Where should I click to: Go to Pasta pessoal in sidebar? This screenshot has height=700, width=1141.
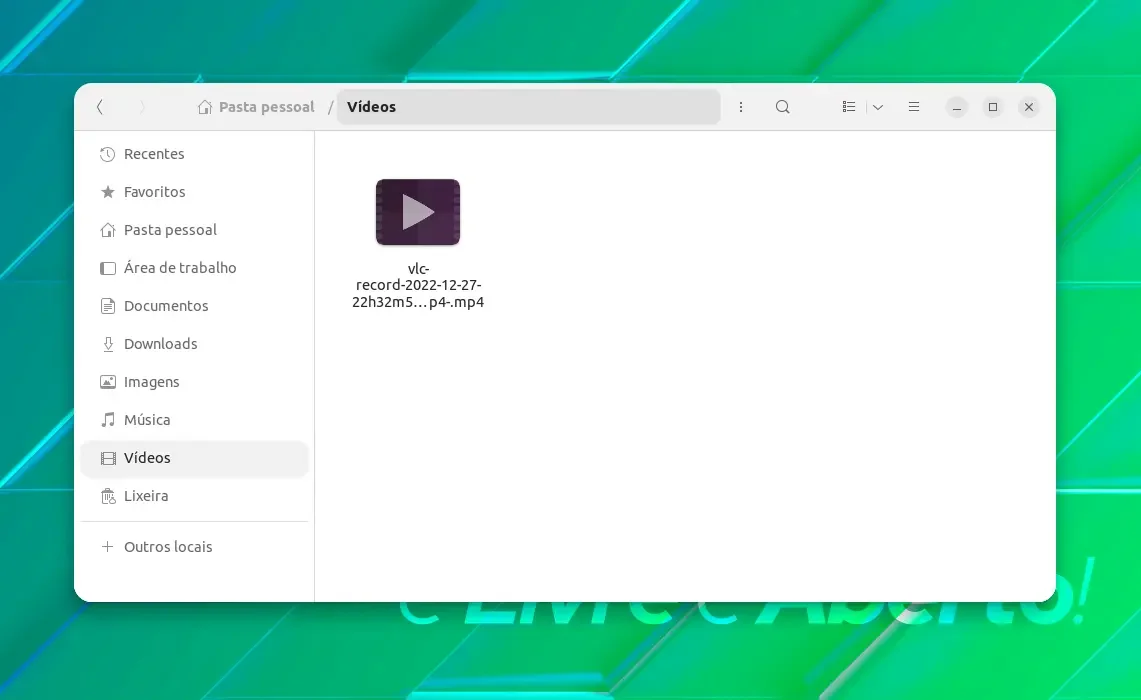(x=194, y=230)
